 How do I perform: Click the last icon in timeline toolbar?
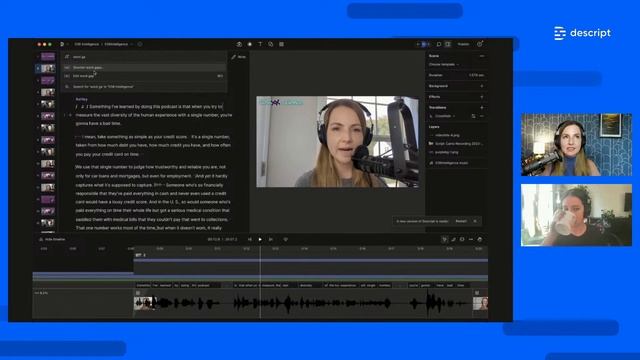point(480,239)
